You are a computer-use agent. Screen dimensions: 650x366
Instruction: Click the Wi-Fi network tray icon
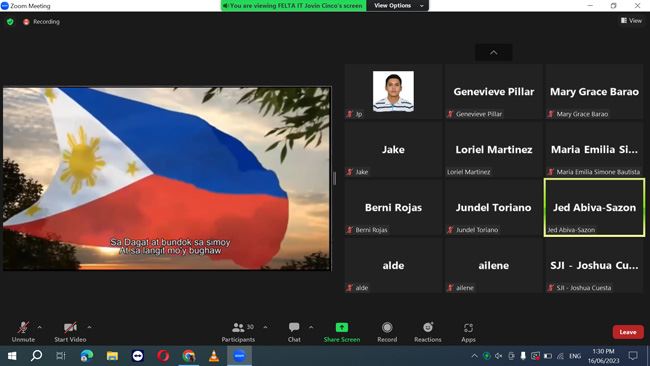point(560,356)
